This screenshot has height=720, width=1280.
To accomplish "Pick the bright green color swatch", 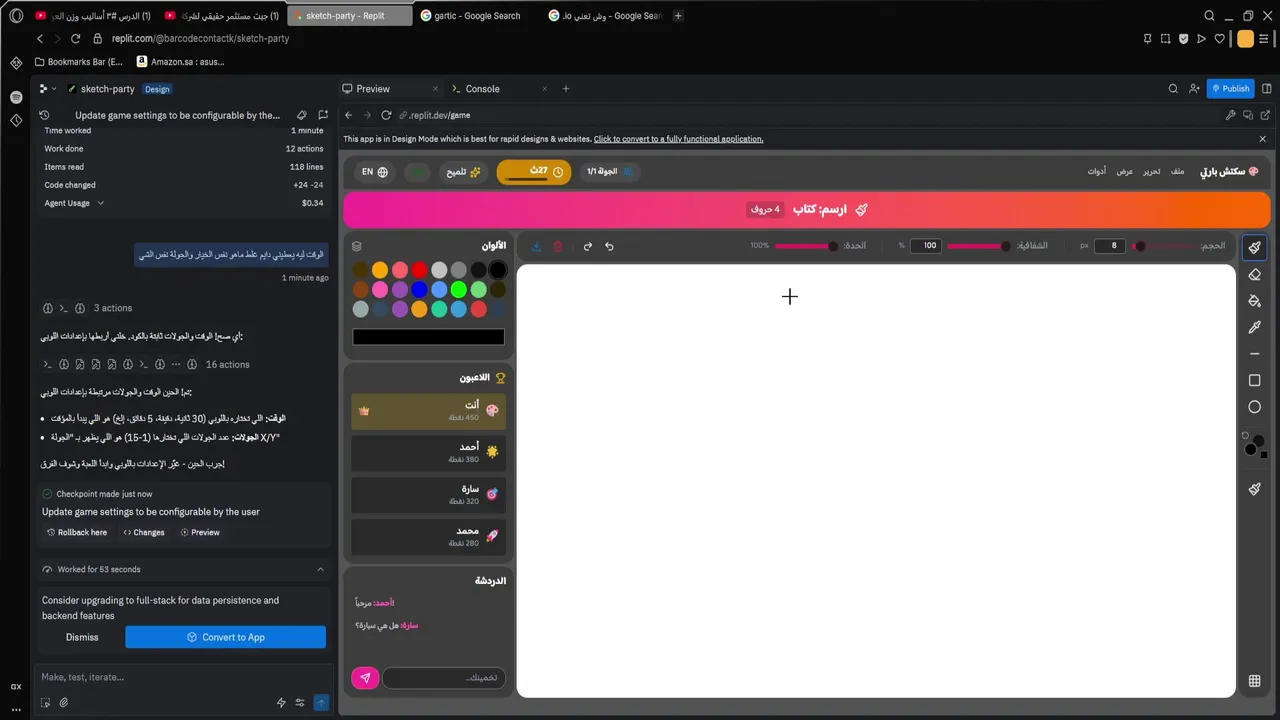I will click(459, 290).
